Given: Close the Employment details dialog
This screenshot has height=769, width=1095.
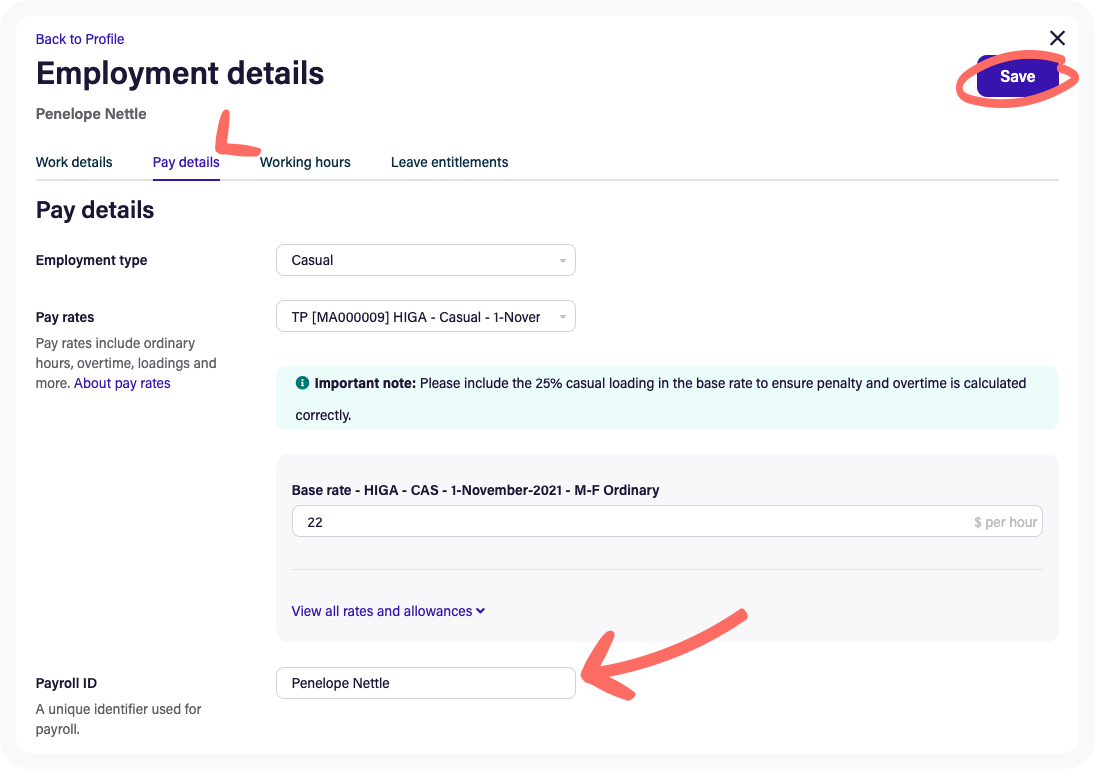Looking at the screenshot, I should click(1057, 38).
